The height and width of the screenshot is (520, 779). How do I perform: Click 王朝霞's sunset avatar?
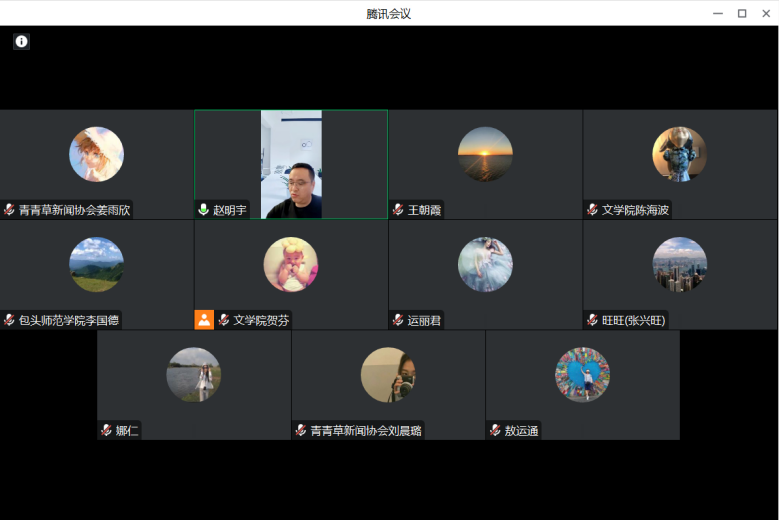[485, 154]
